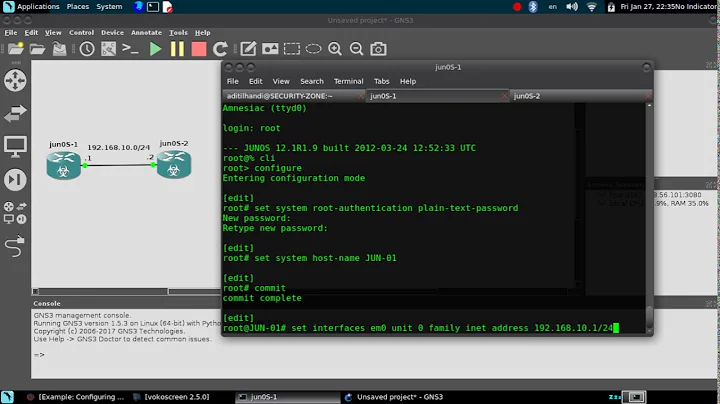
Task: Select the junOS-2 router on the canvas
Action: click(174, 165)
